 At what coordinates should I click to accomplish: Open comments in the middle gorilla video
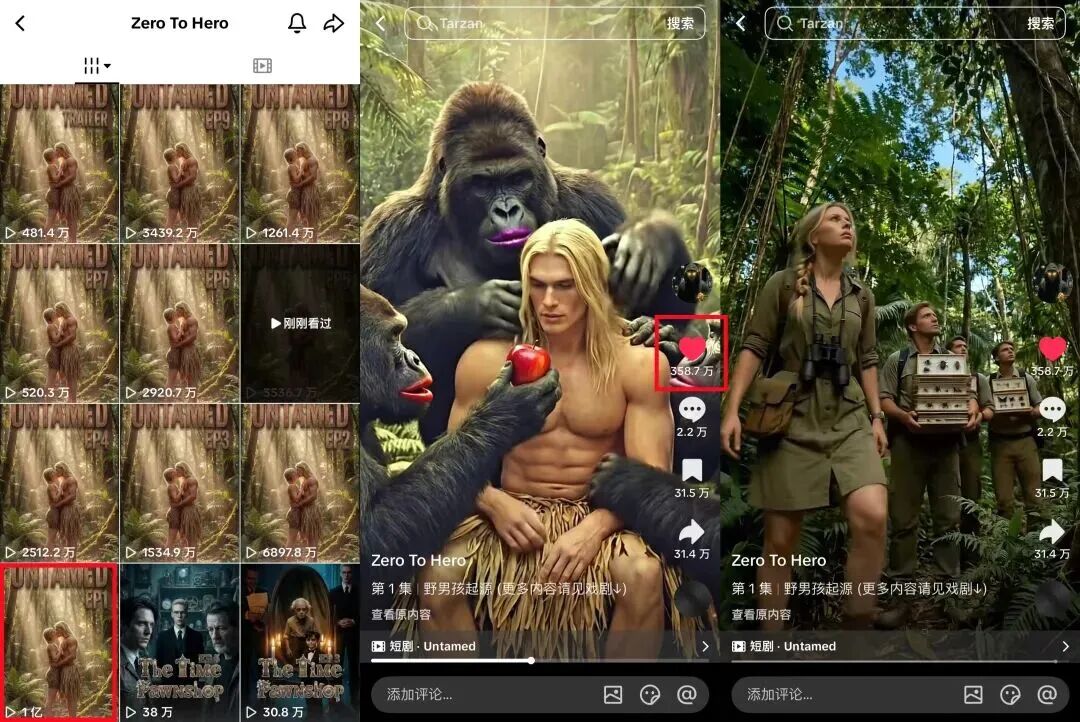[692, 410]
